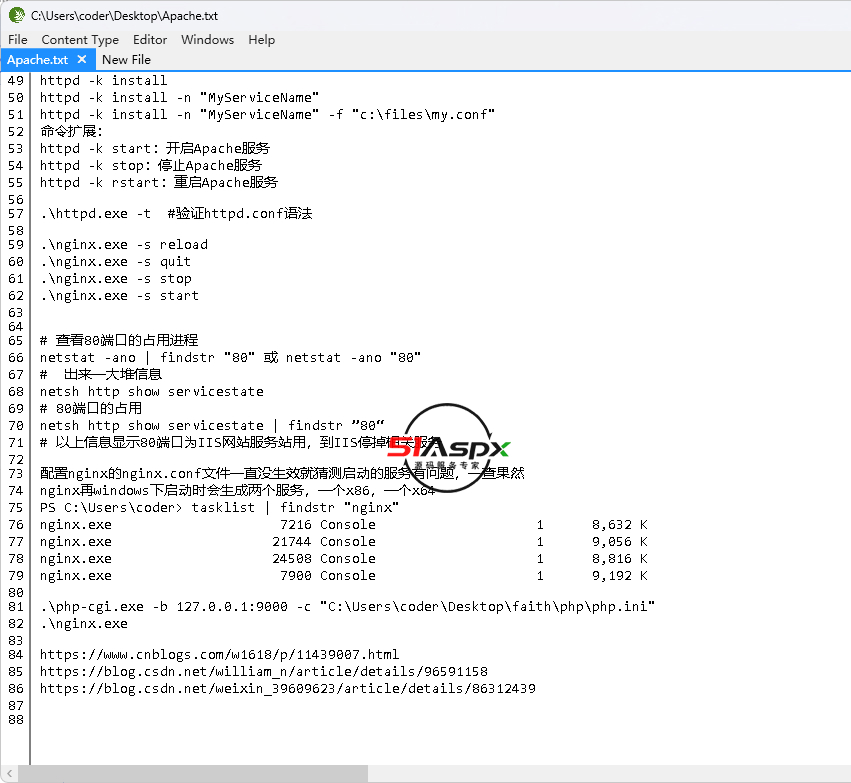Close the Apache.txt tab

(x=82, y=59)
